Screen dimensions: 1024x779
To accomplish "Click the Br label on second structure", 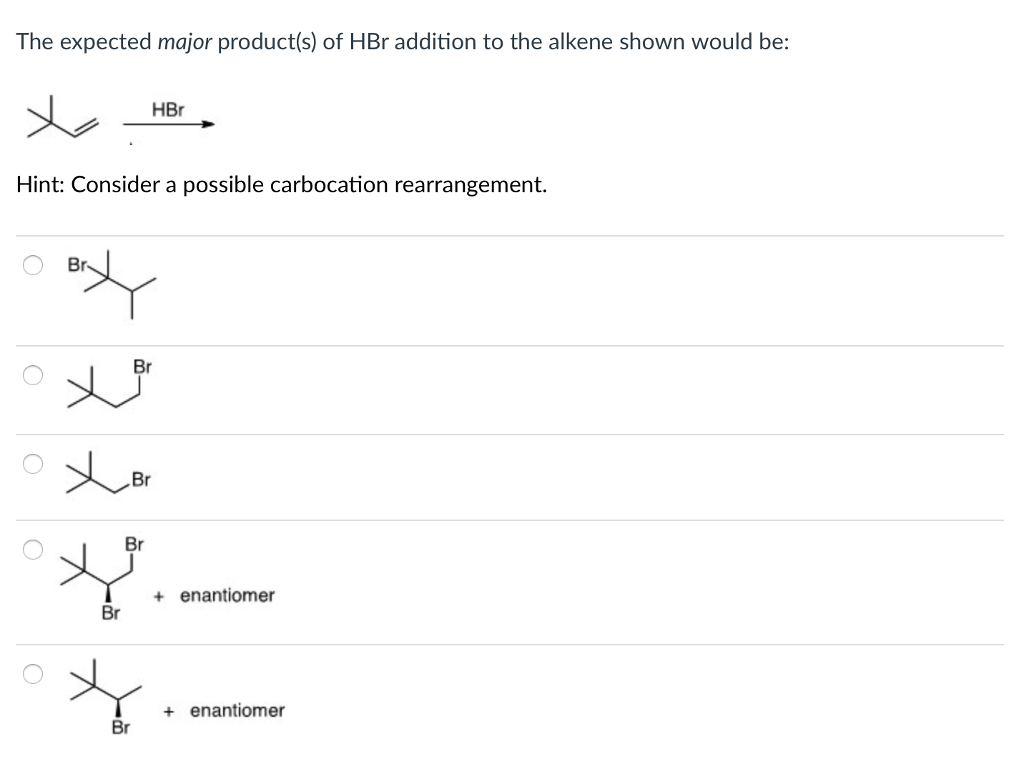I will coord(143,366).
